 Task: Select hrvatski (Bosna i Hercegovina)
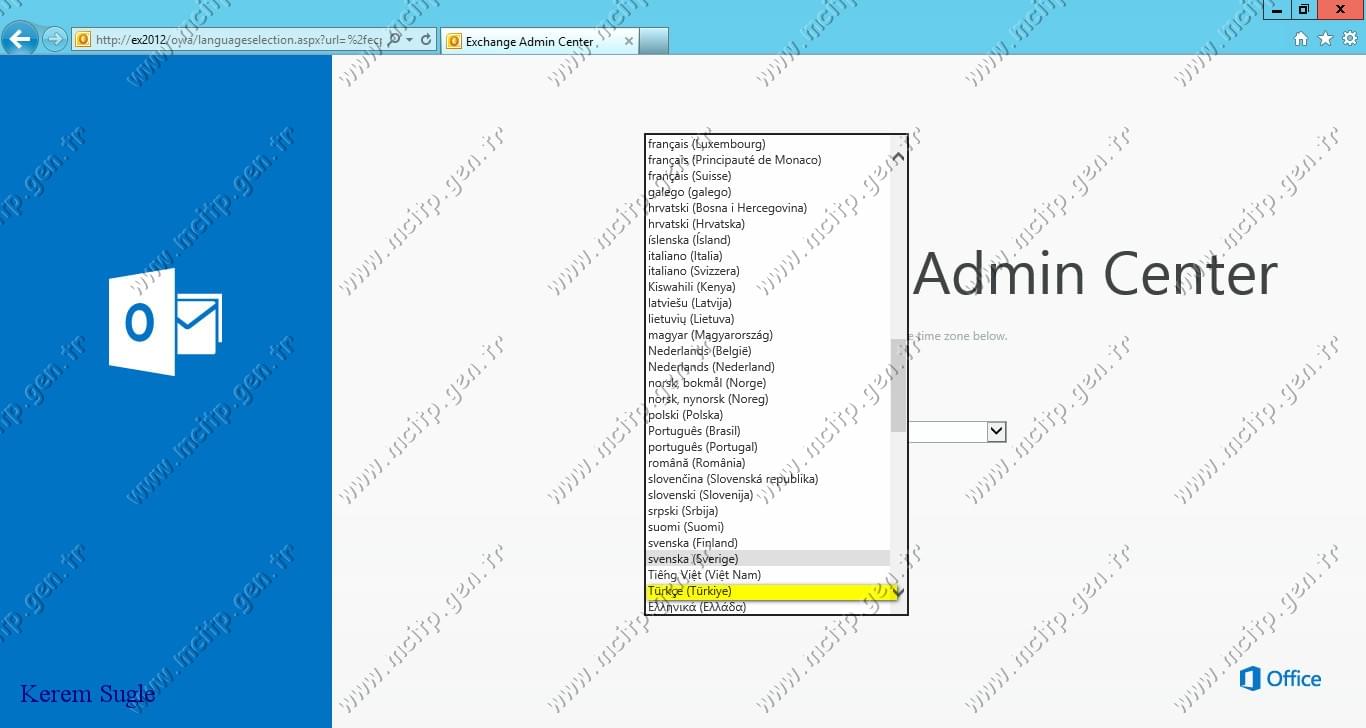click(768, 208)
